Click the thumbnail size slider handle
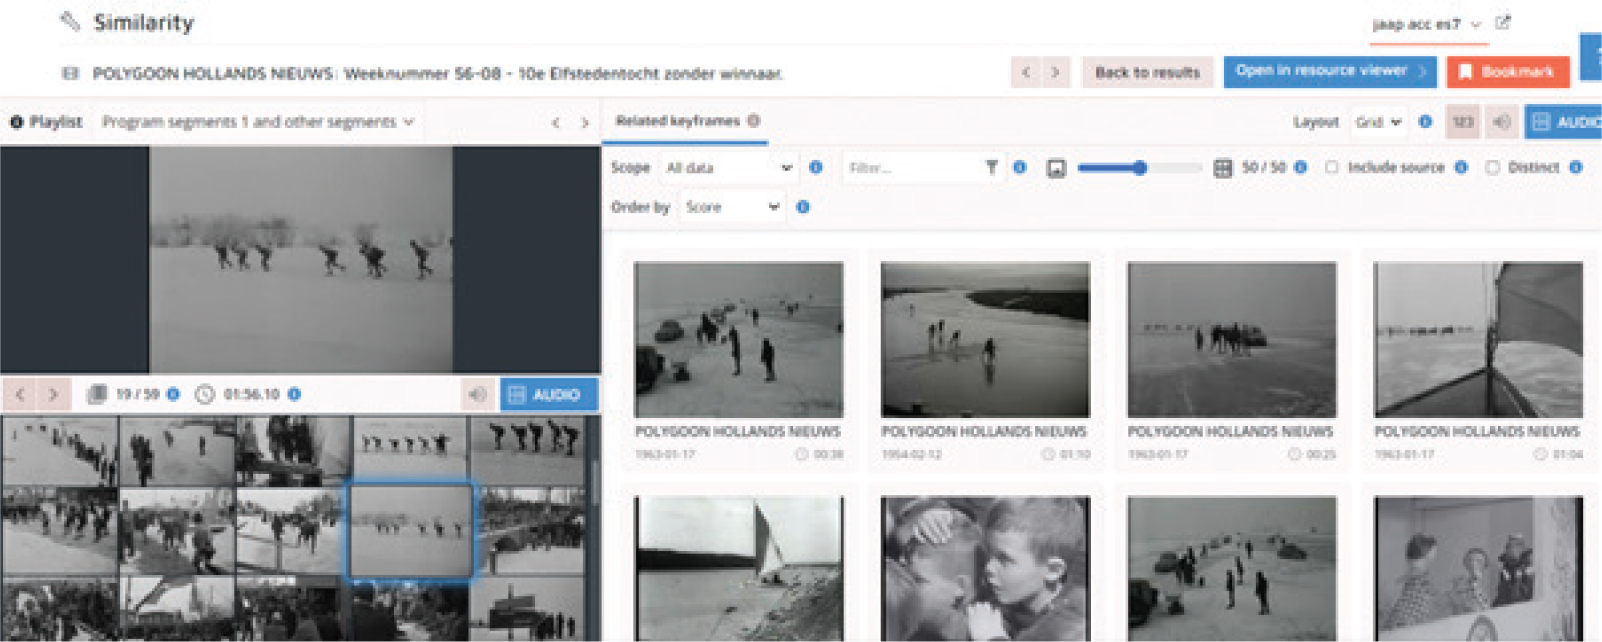This screenshot has width=1602, height=642. point(1140,168)
